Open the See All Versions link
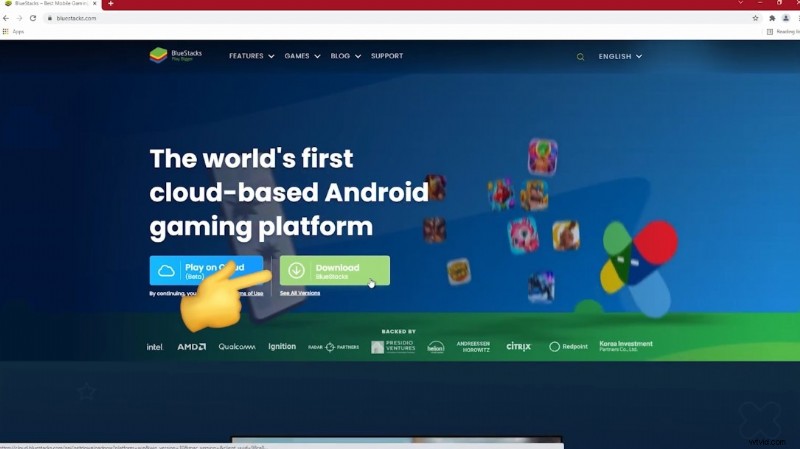The width and height of the screenshot is (800, 449). tap(300, 293)
